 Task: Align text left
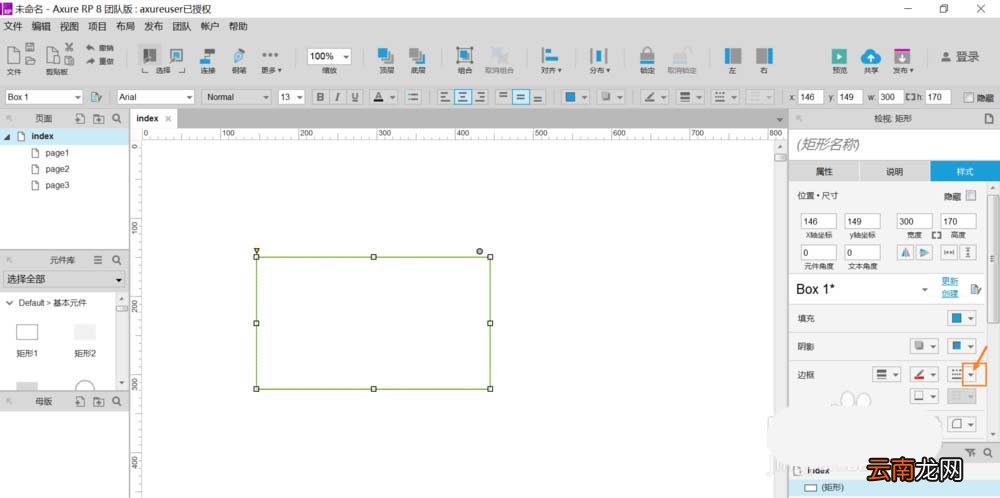click(x=445, y=97)
